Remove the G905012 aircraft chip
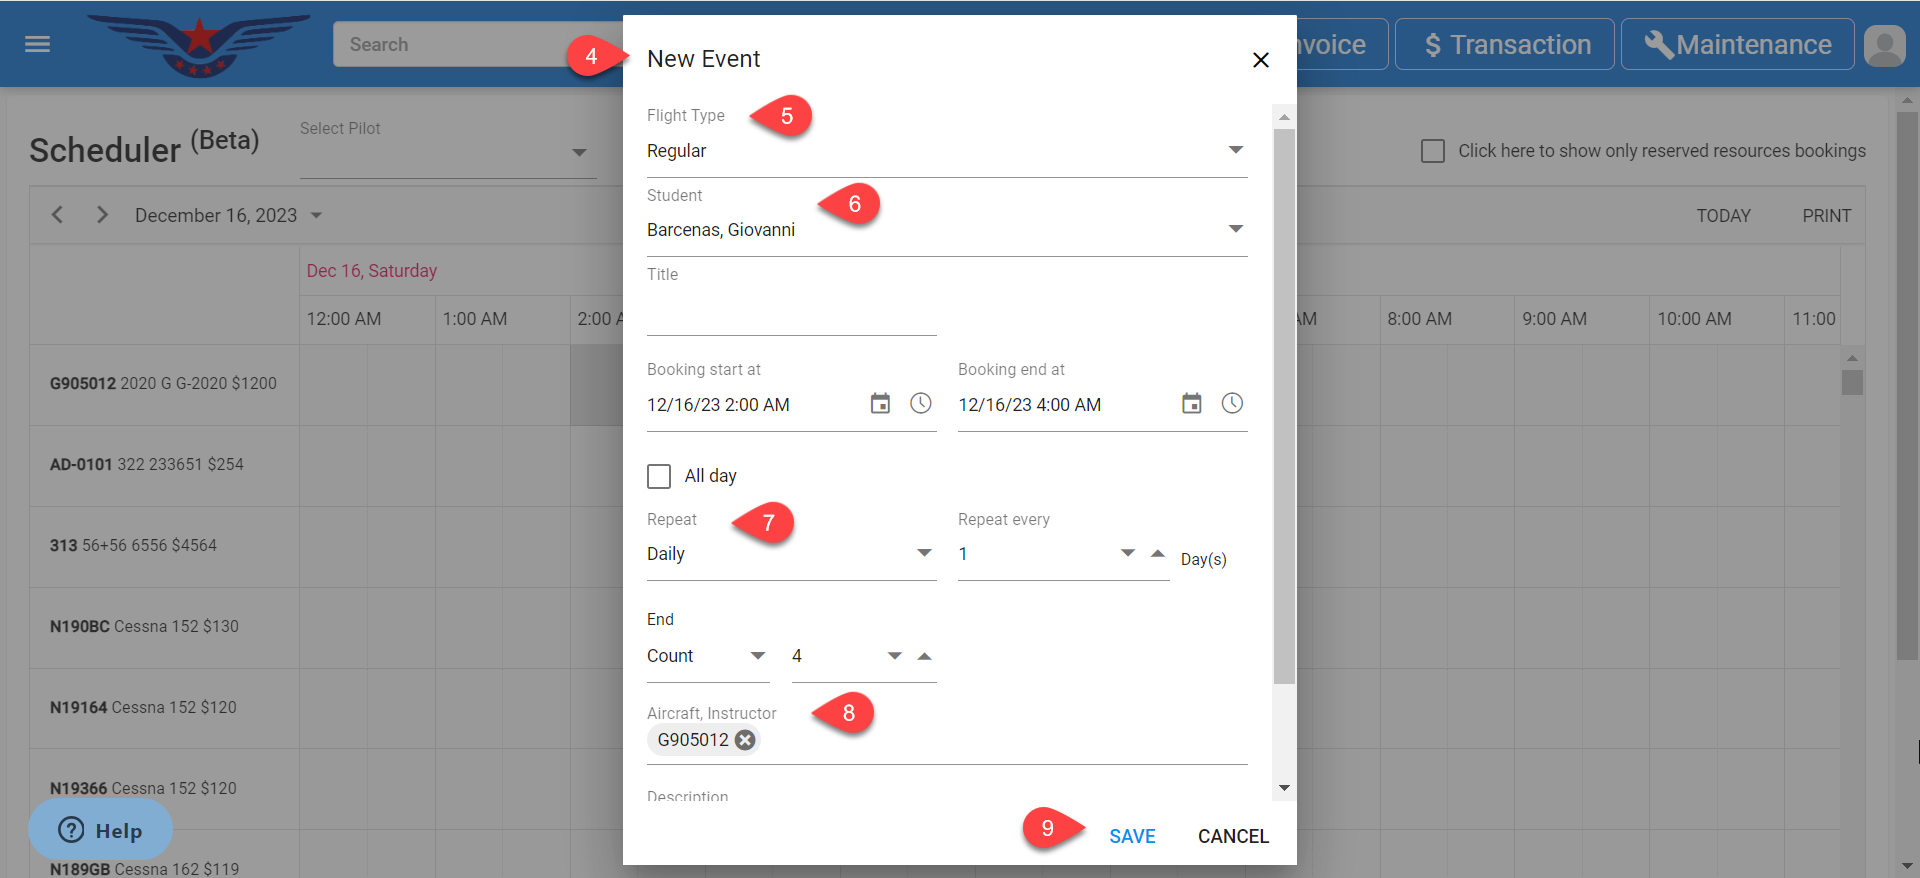The image size is (1920, 878). tap(745, 740)
